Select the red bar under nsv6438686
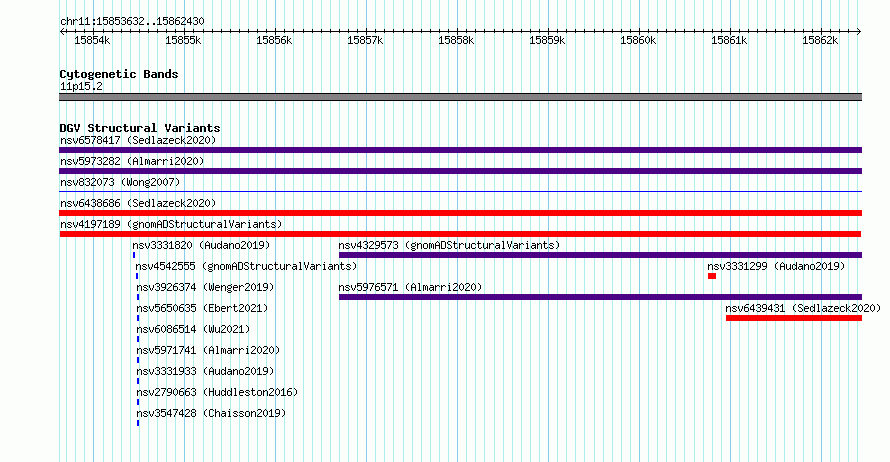 [460, 213]
